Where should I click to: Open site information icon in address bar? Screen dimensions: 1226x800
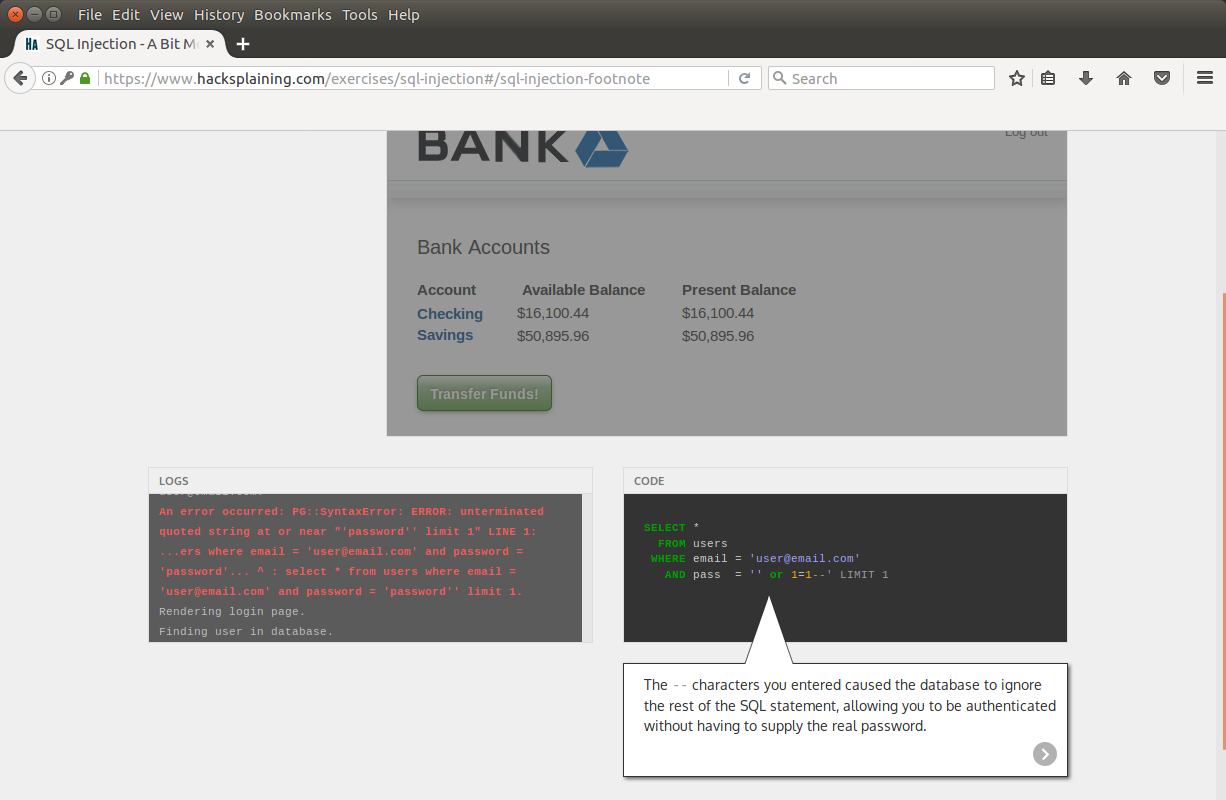[48, 78]
